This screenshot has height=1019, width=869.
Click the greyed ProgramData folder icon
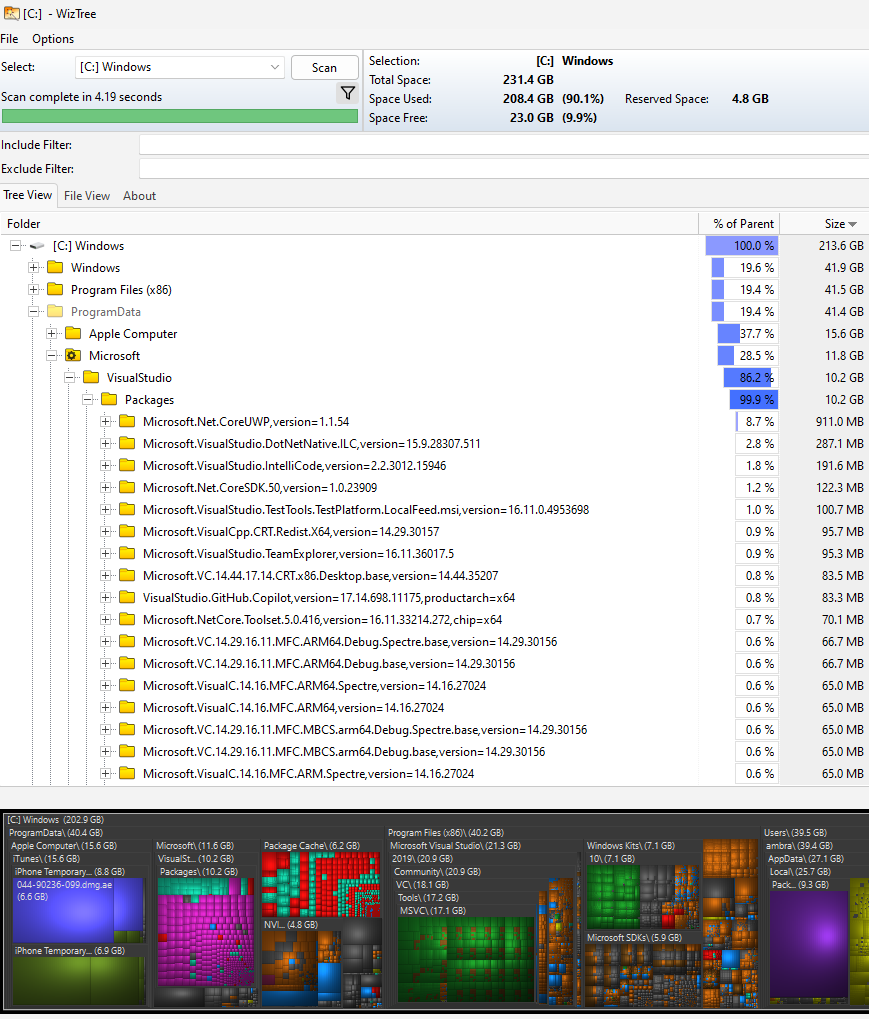(55, 311)
